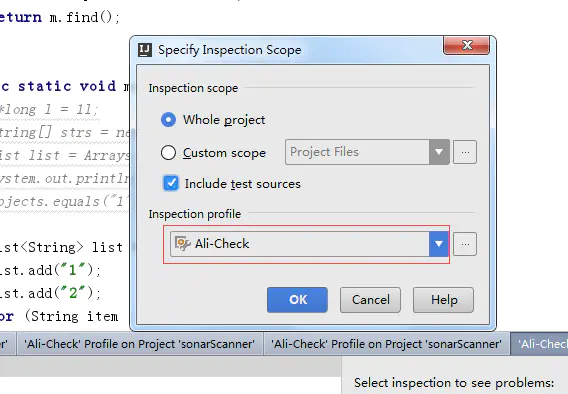Select the Custom scope radio button

point(168,153)
